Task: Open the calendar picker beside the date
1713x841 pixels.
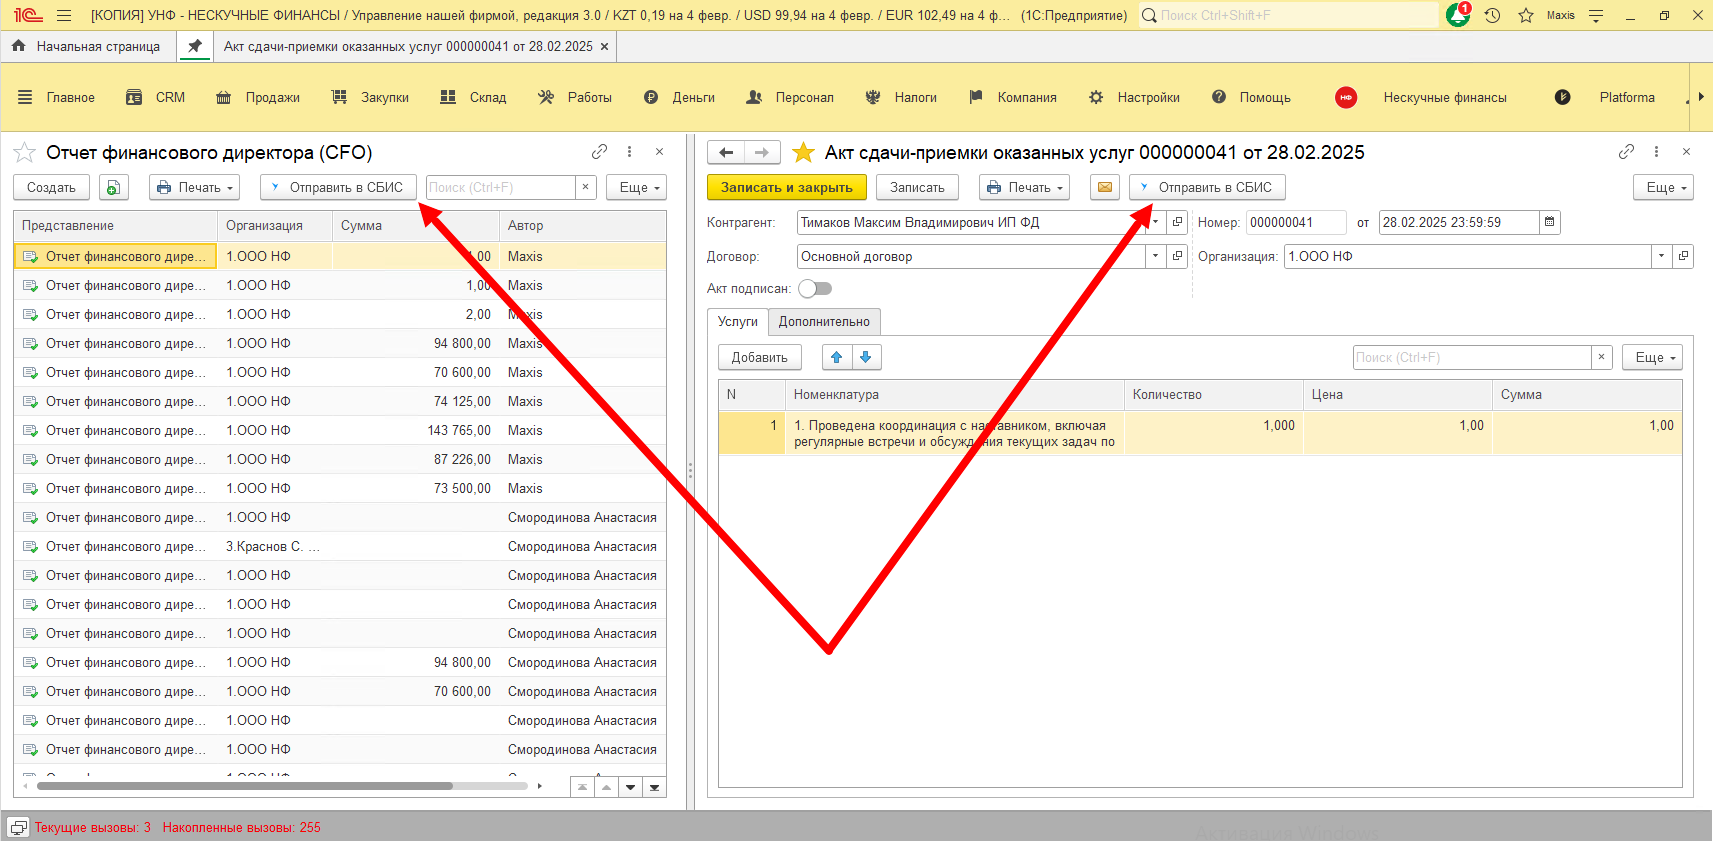Action: [1550, 222]
